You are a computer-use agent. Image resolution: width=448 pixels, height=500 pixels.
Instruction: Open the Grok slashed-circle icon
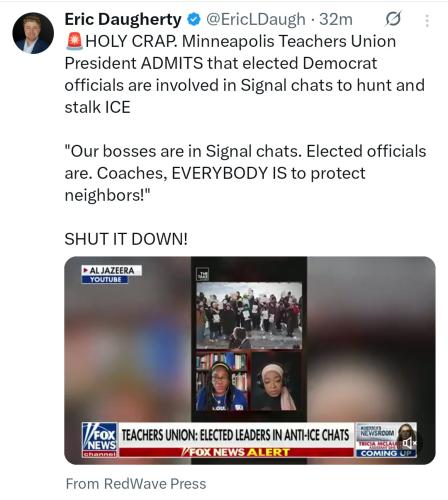point(393,19)
